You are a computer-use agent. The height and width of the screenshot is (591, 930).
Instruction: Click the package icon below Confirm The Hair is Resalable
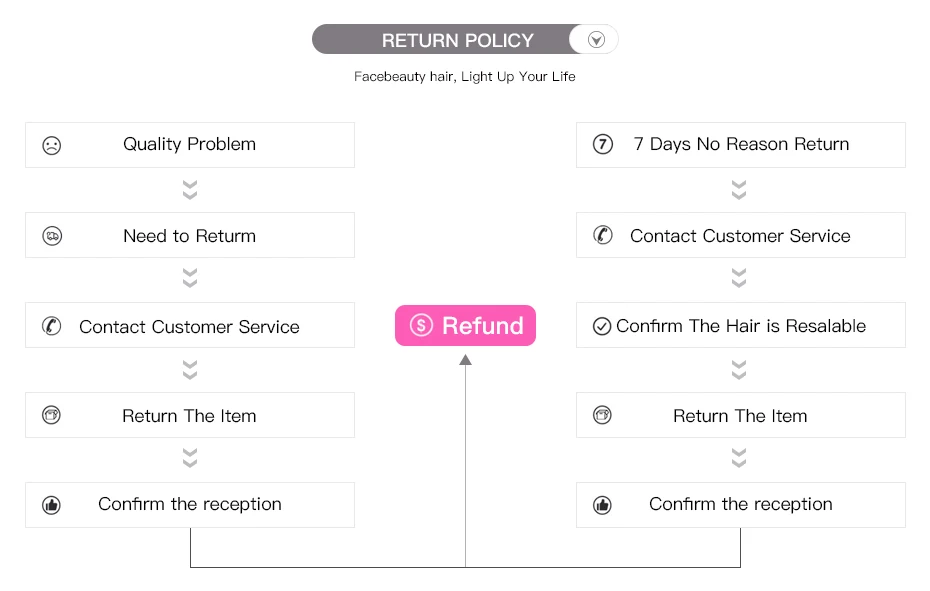(602, 415)
